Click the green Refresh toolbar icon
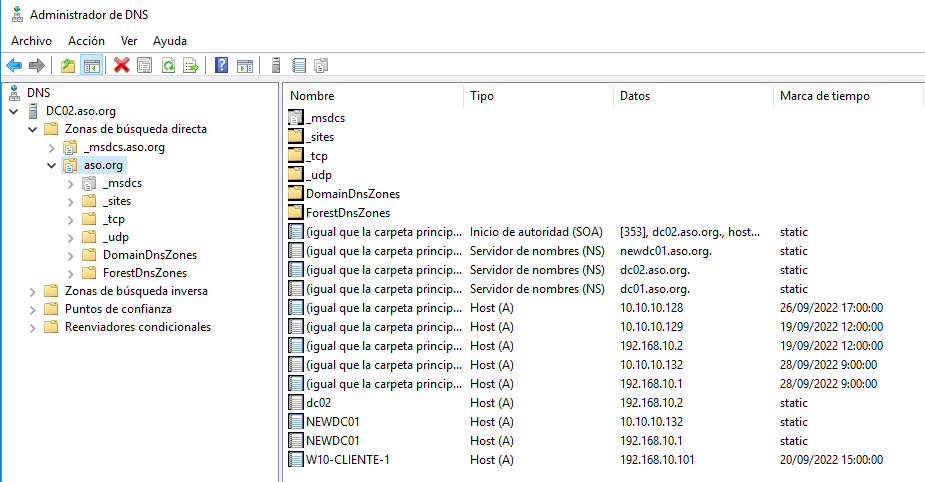This screenshot has width=925, height=482. (x=168, y=66)
